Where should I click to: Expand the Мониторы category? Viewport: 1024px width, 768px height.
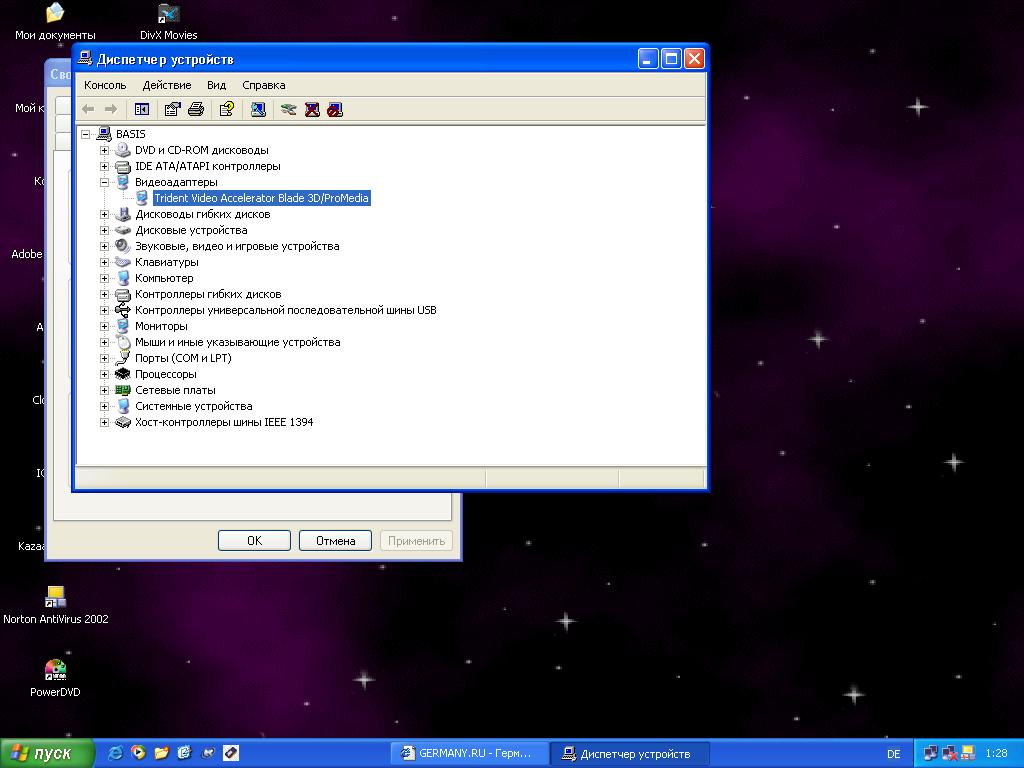click(x=104, y=327)
